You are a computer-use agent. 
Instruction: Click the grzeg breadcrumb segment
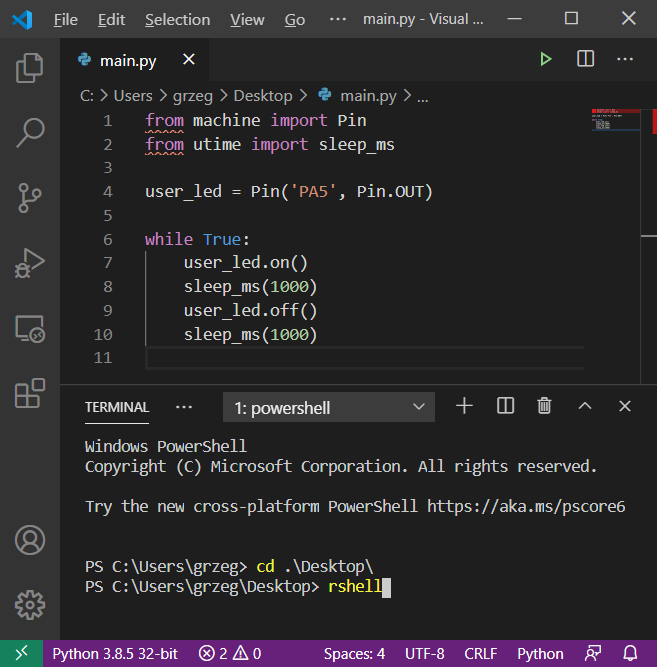click(192, 96)
